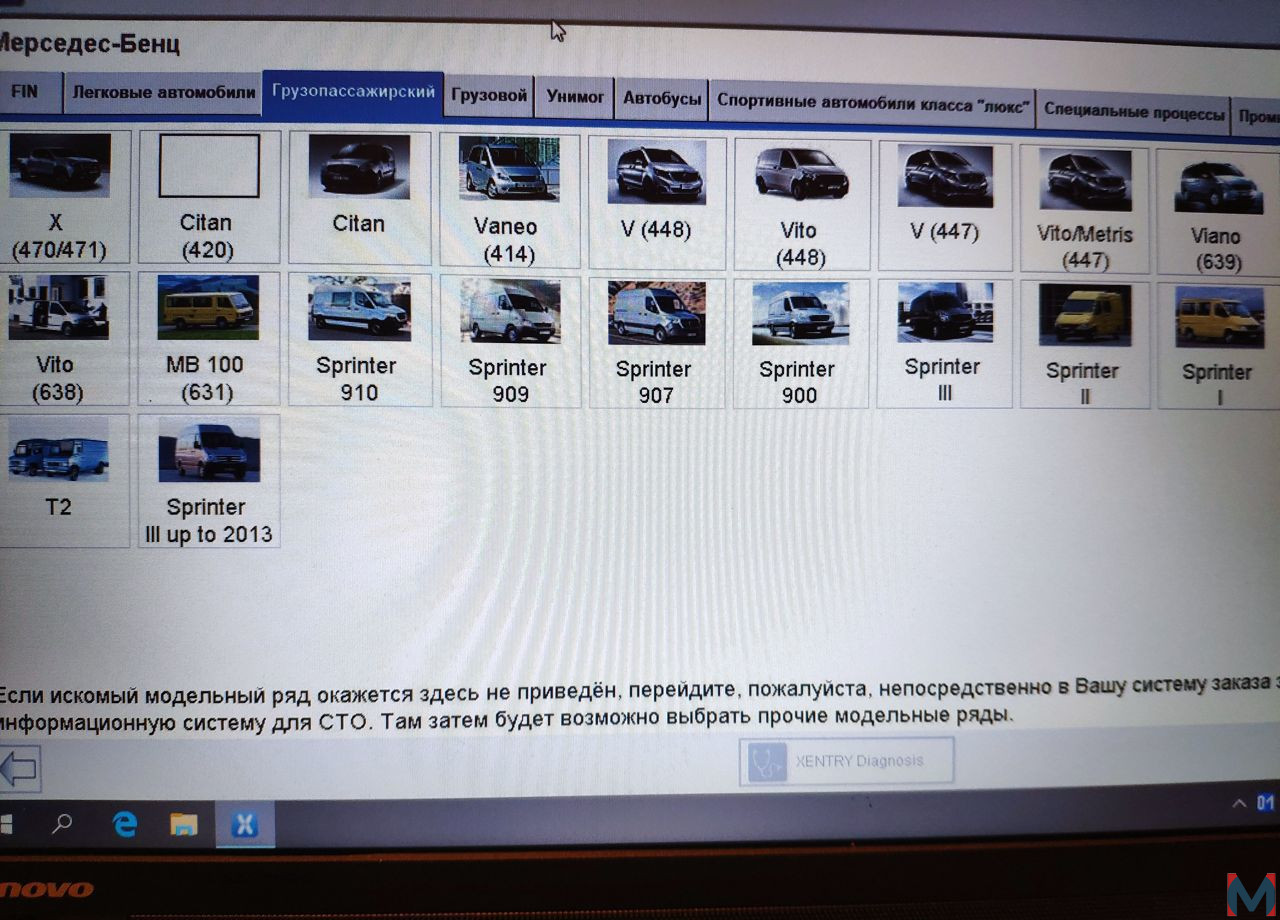Open Sprinter 907 model series
The width and height of the screenshot is (1280, 920).
click(x=656, y=342)
